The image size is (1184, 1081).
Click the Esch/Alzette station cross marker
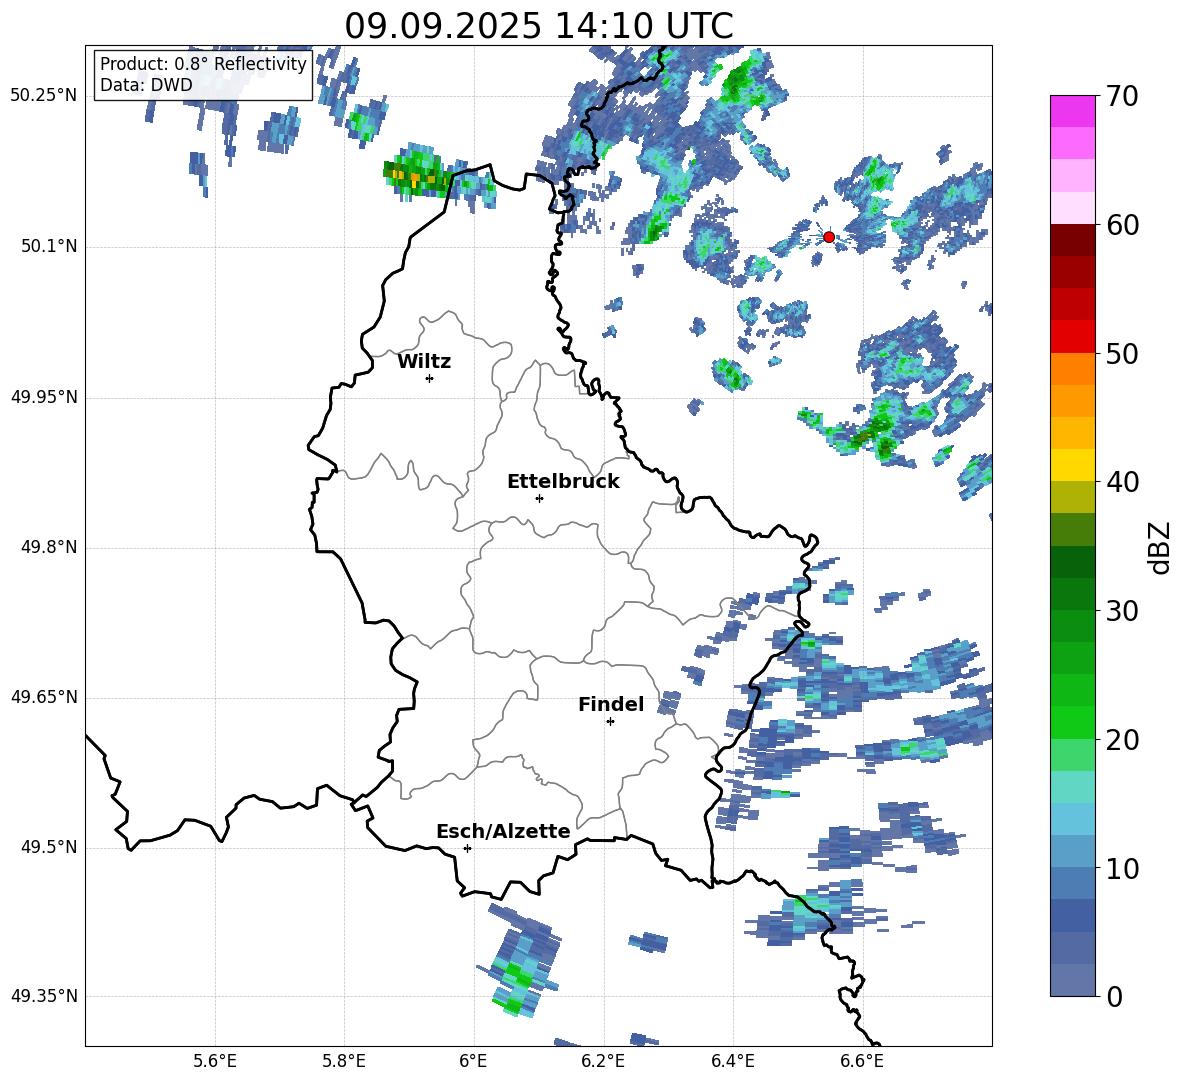pos(467,848)
